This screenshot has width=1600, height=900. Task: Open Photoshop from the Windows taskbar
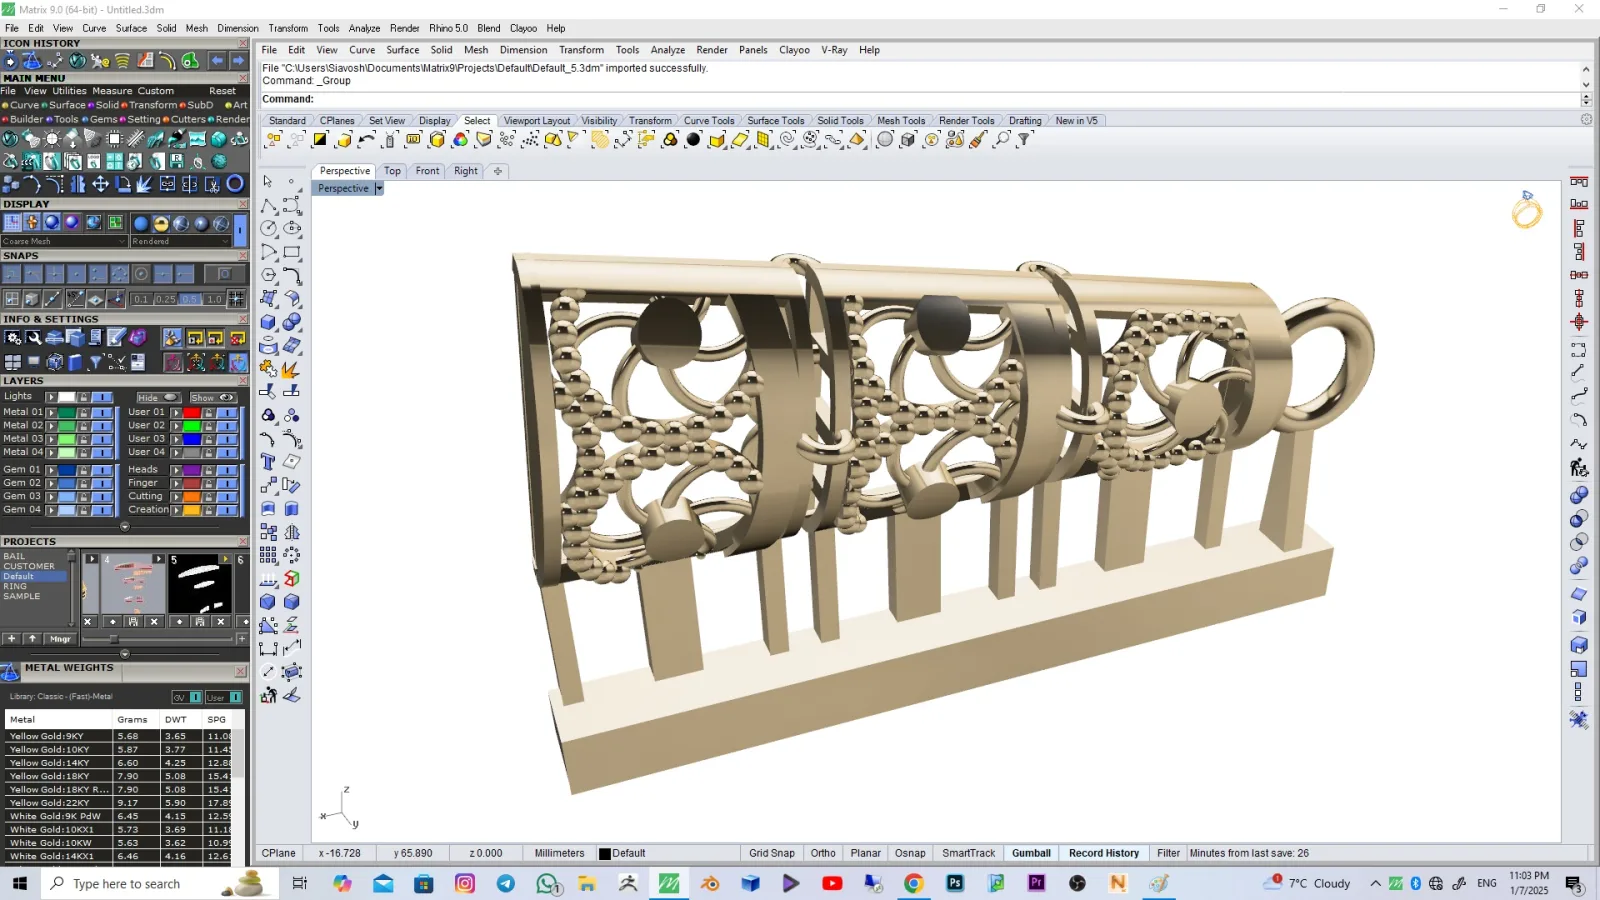click(955, 883)
